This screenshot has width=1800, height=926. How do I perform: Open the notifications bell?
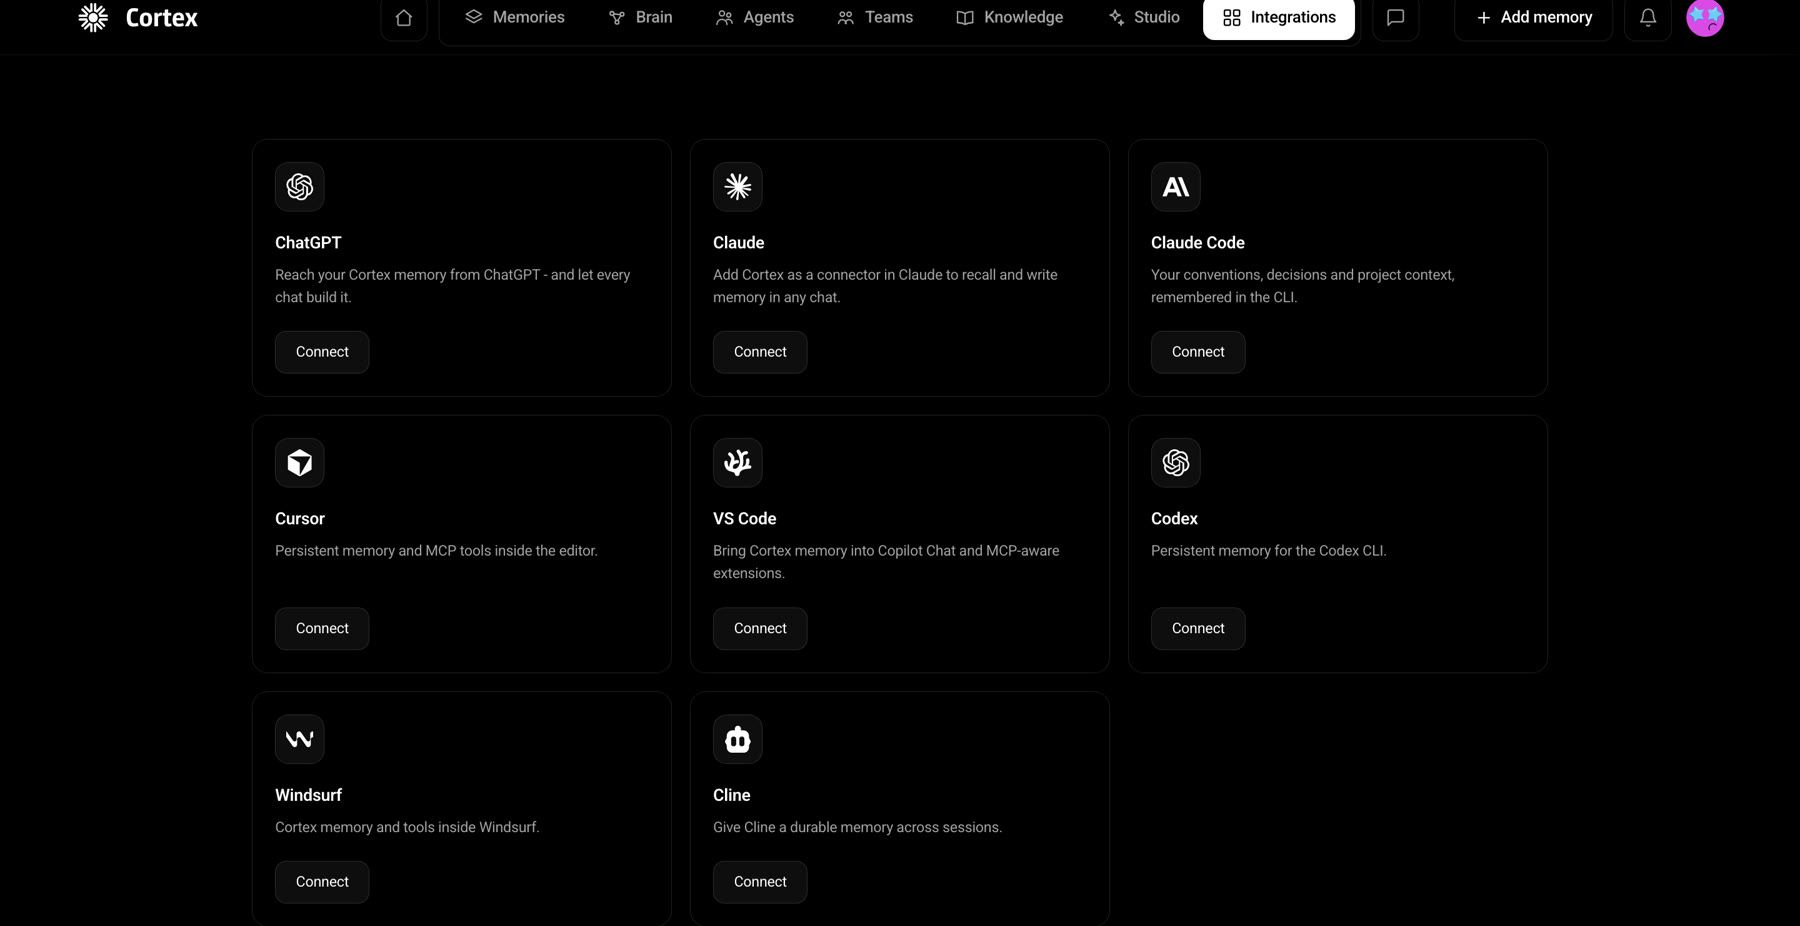tap(1648, 18)
